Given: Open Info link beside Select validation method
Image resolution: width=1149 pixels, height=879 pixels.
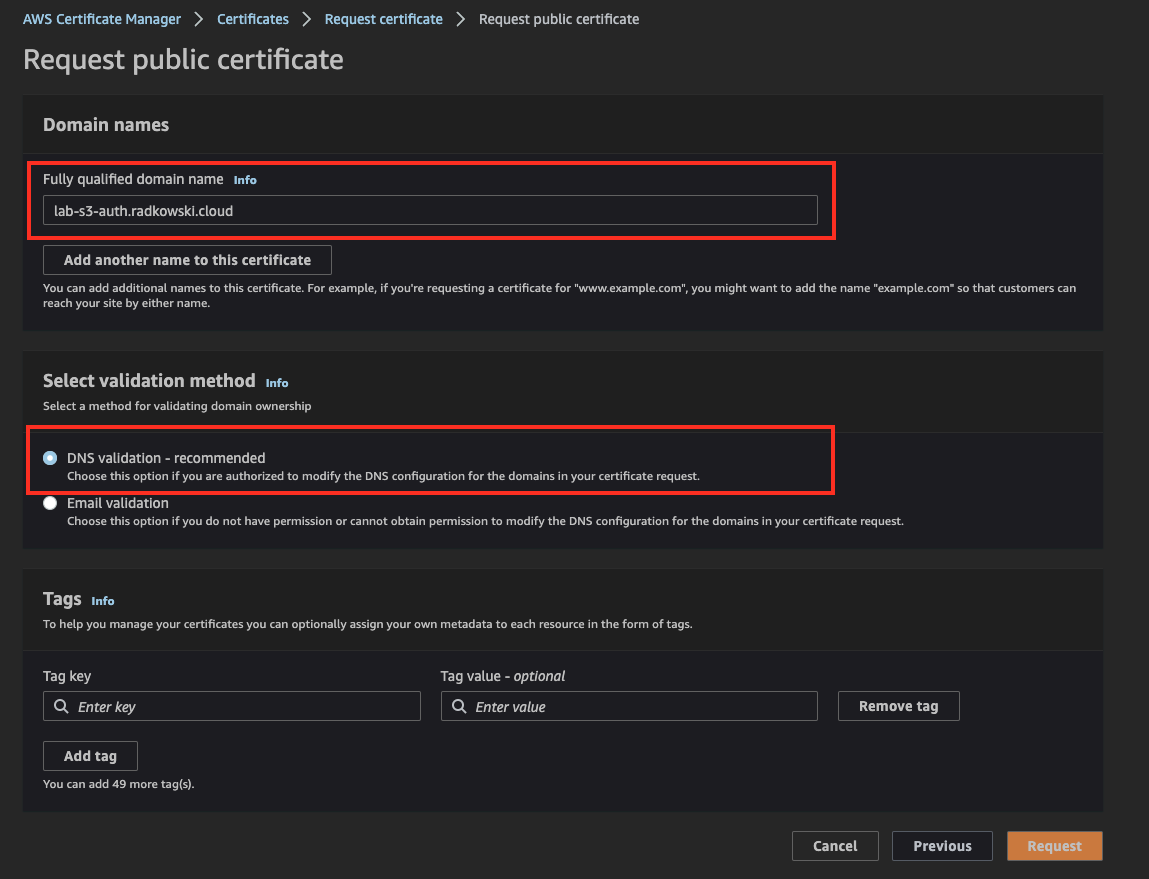Looking at the screenshot, I should click(276, 382).
